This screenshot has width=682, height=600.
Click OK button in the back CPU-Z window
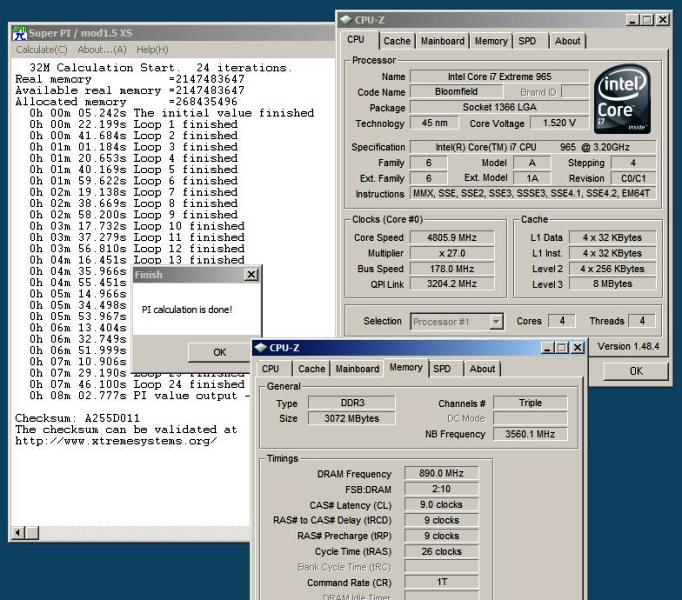(x=636, y=371)
